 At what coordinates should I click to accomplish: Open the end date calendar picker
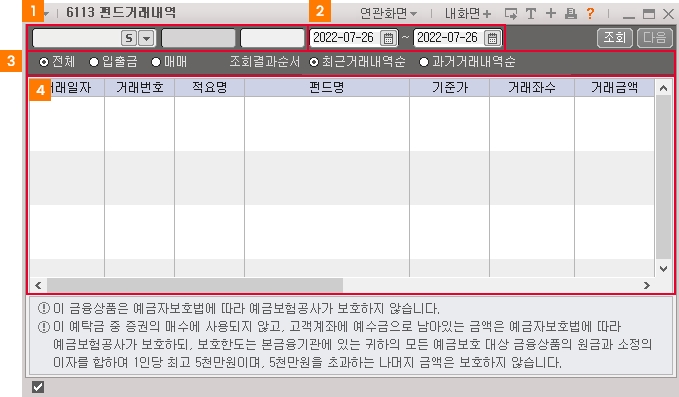point(492,38)
